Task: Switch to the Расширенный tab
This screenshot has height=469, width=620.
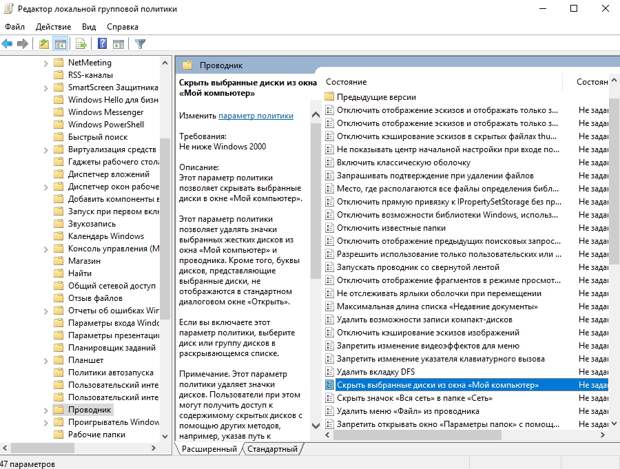Action: (x=209, y=449)
